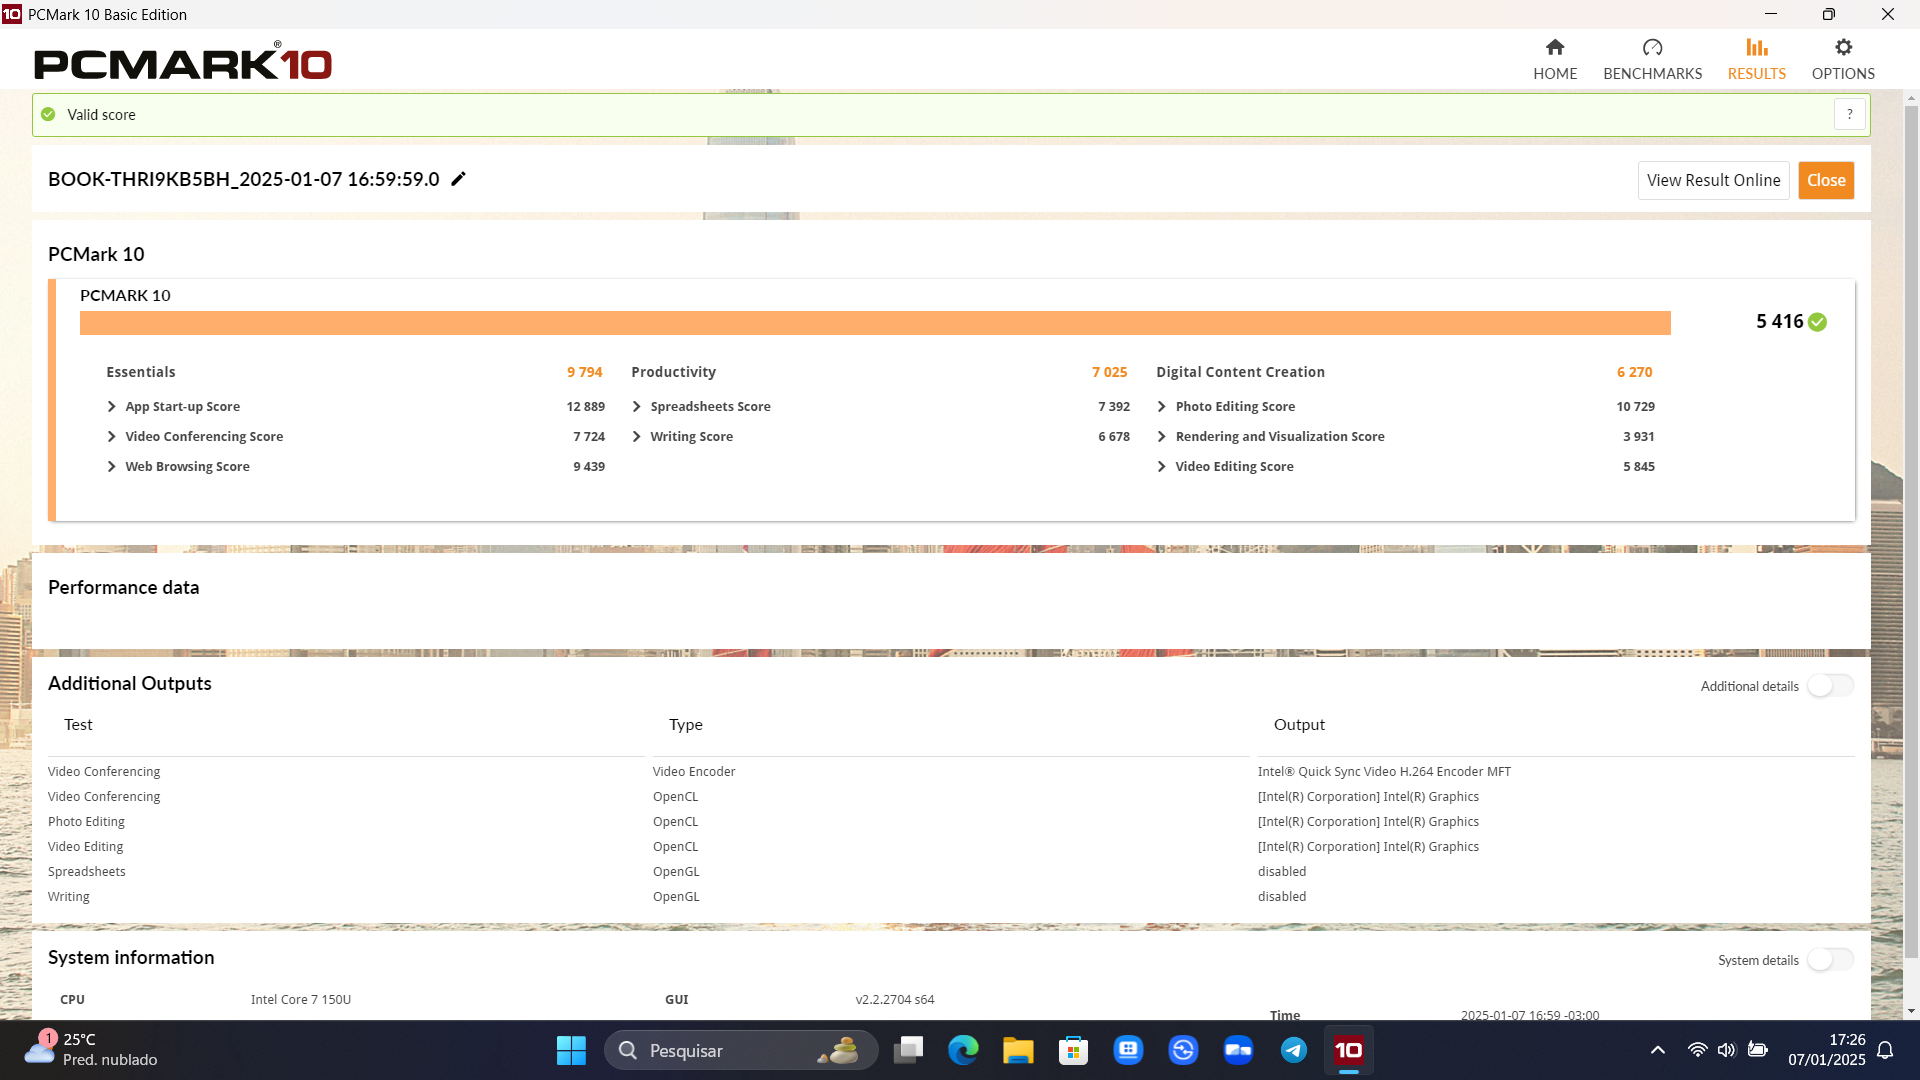The image size is (1920, 1080).
Task: Expand the Video Editing Score row
Action: (1162, 467)
